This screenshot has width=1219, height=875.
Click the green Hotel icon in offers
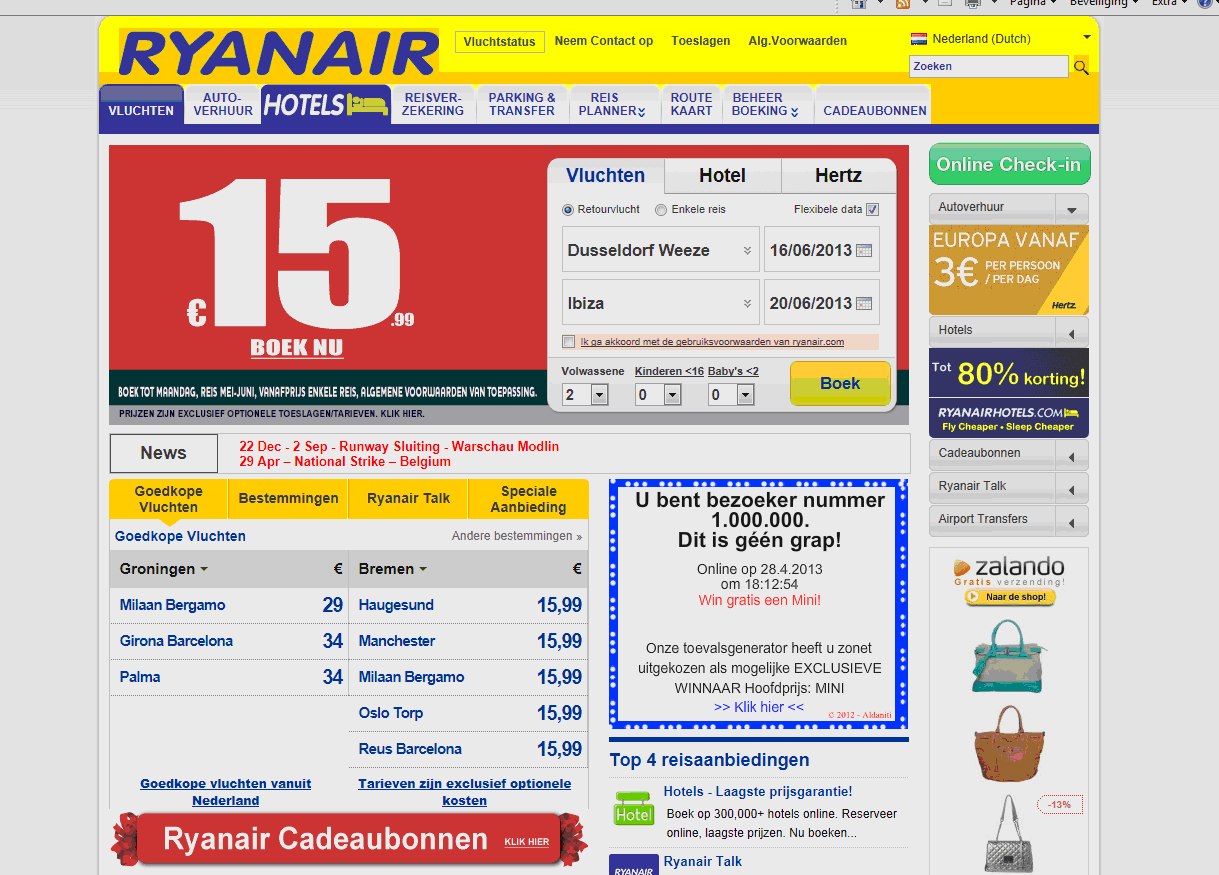(633, 809)
